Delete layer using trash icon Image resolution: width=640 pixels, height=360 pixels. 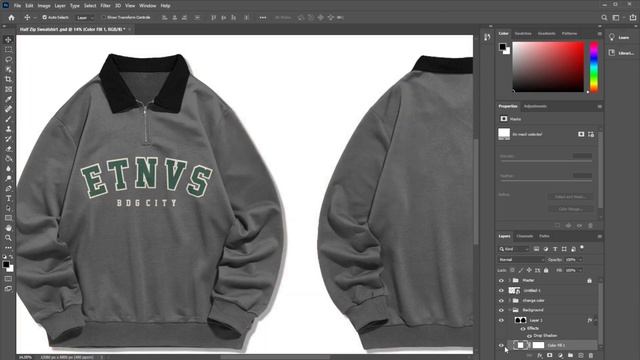point(591,356)
